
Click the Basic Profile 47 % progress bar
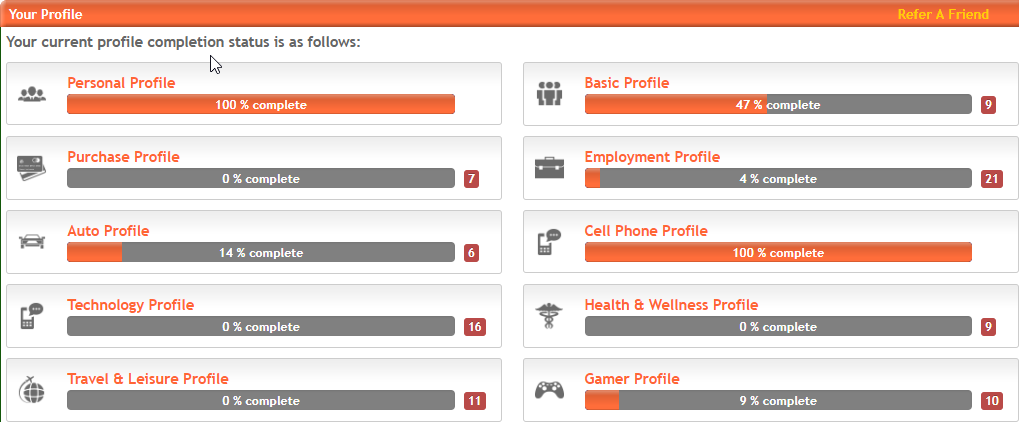pos(778,104)
